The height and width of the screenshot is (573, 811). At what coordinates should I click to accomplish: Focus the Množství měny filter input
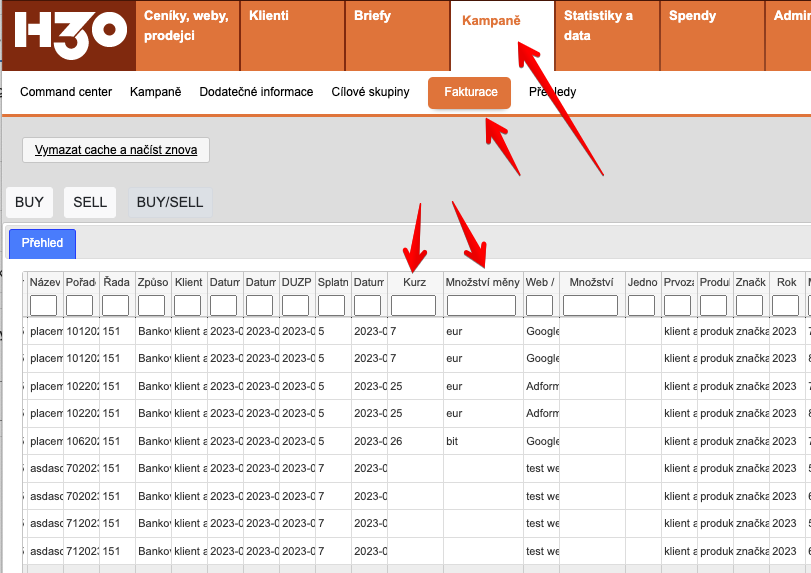pos(482,305)
